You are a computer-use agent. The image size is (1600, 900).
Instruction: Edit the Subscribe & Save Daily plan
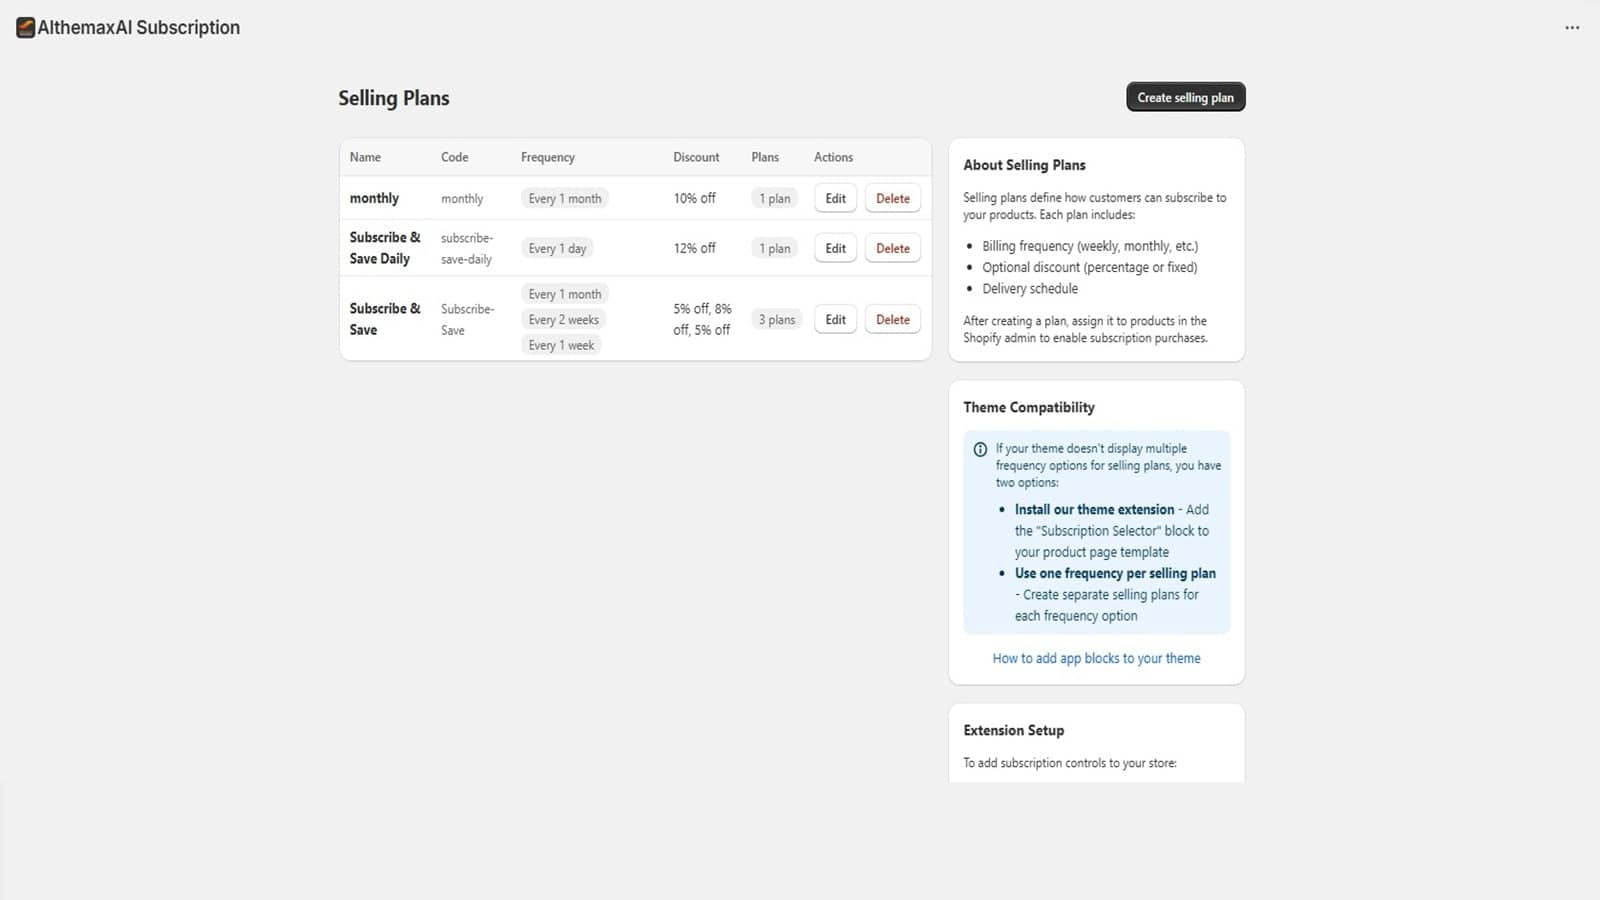click(835, 248)
